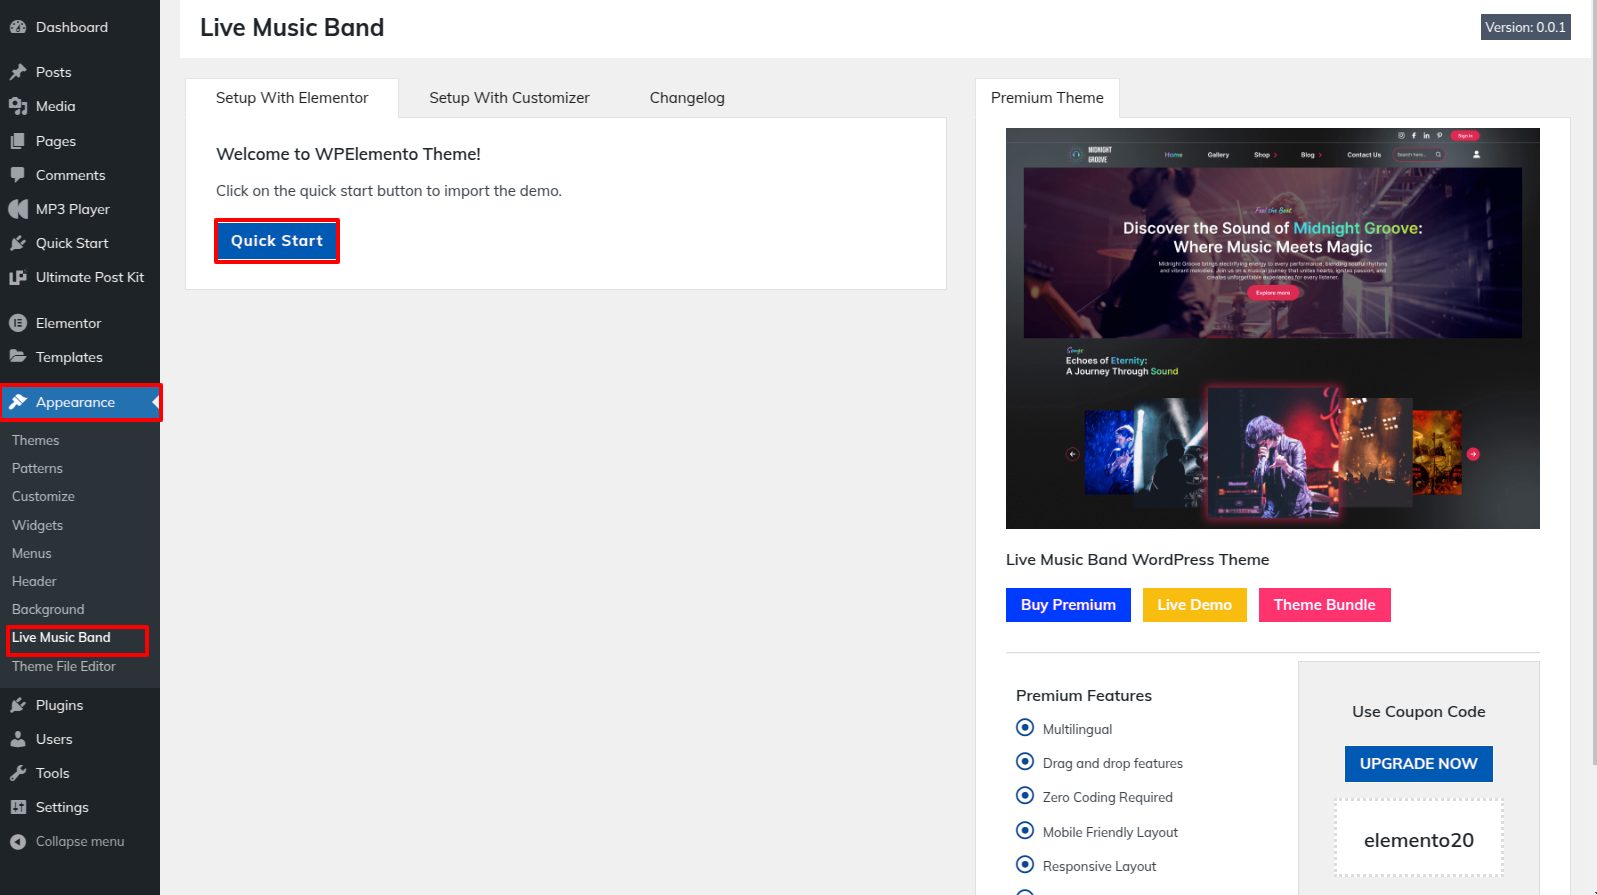Click the Welcome to WPElemento Theme! heading
This screenshot has height=895, width=1597.
point(348,154)
